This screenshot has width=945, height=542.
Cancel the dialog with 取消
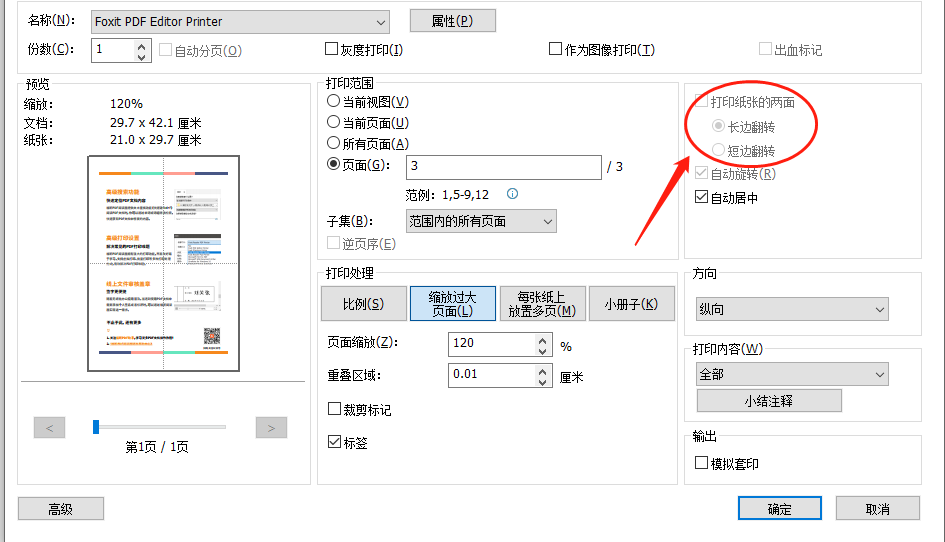[x=878, y=508]
